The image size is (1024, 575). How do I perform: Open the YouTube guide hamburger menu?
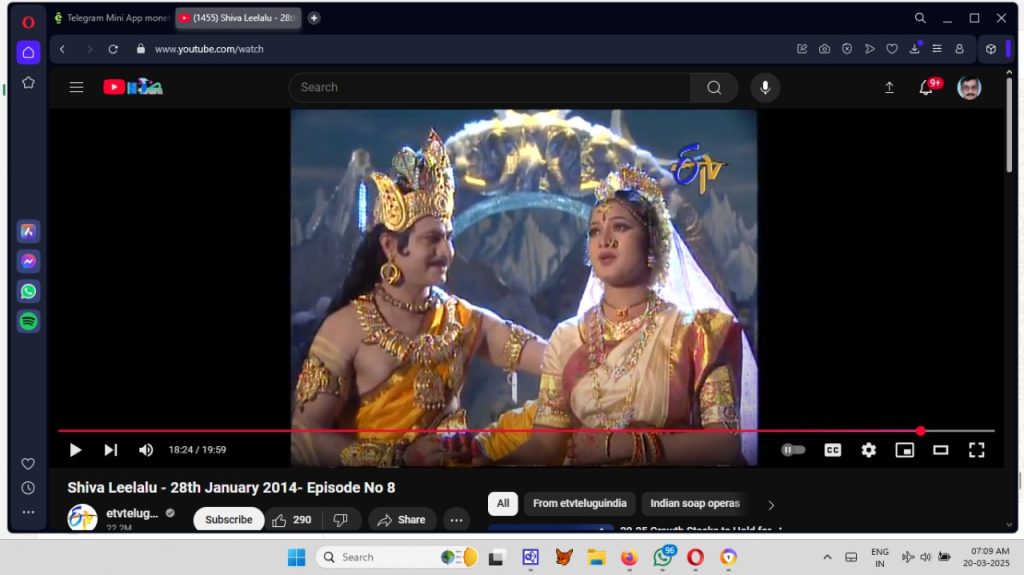point(76,87)
